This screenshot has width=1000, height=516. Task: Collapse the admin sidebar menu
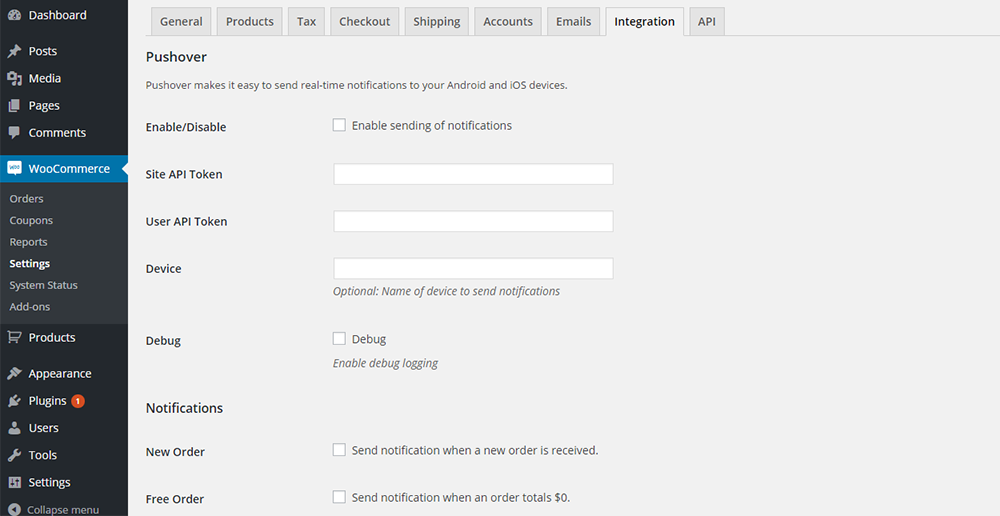coord(14,509)
